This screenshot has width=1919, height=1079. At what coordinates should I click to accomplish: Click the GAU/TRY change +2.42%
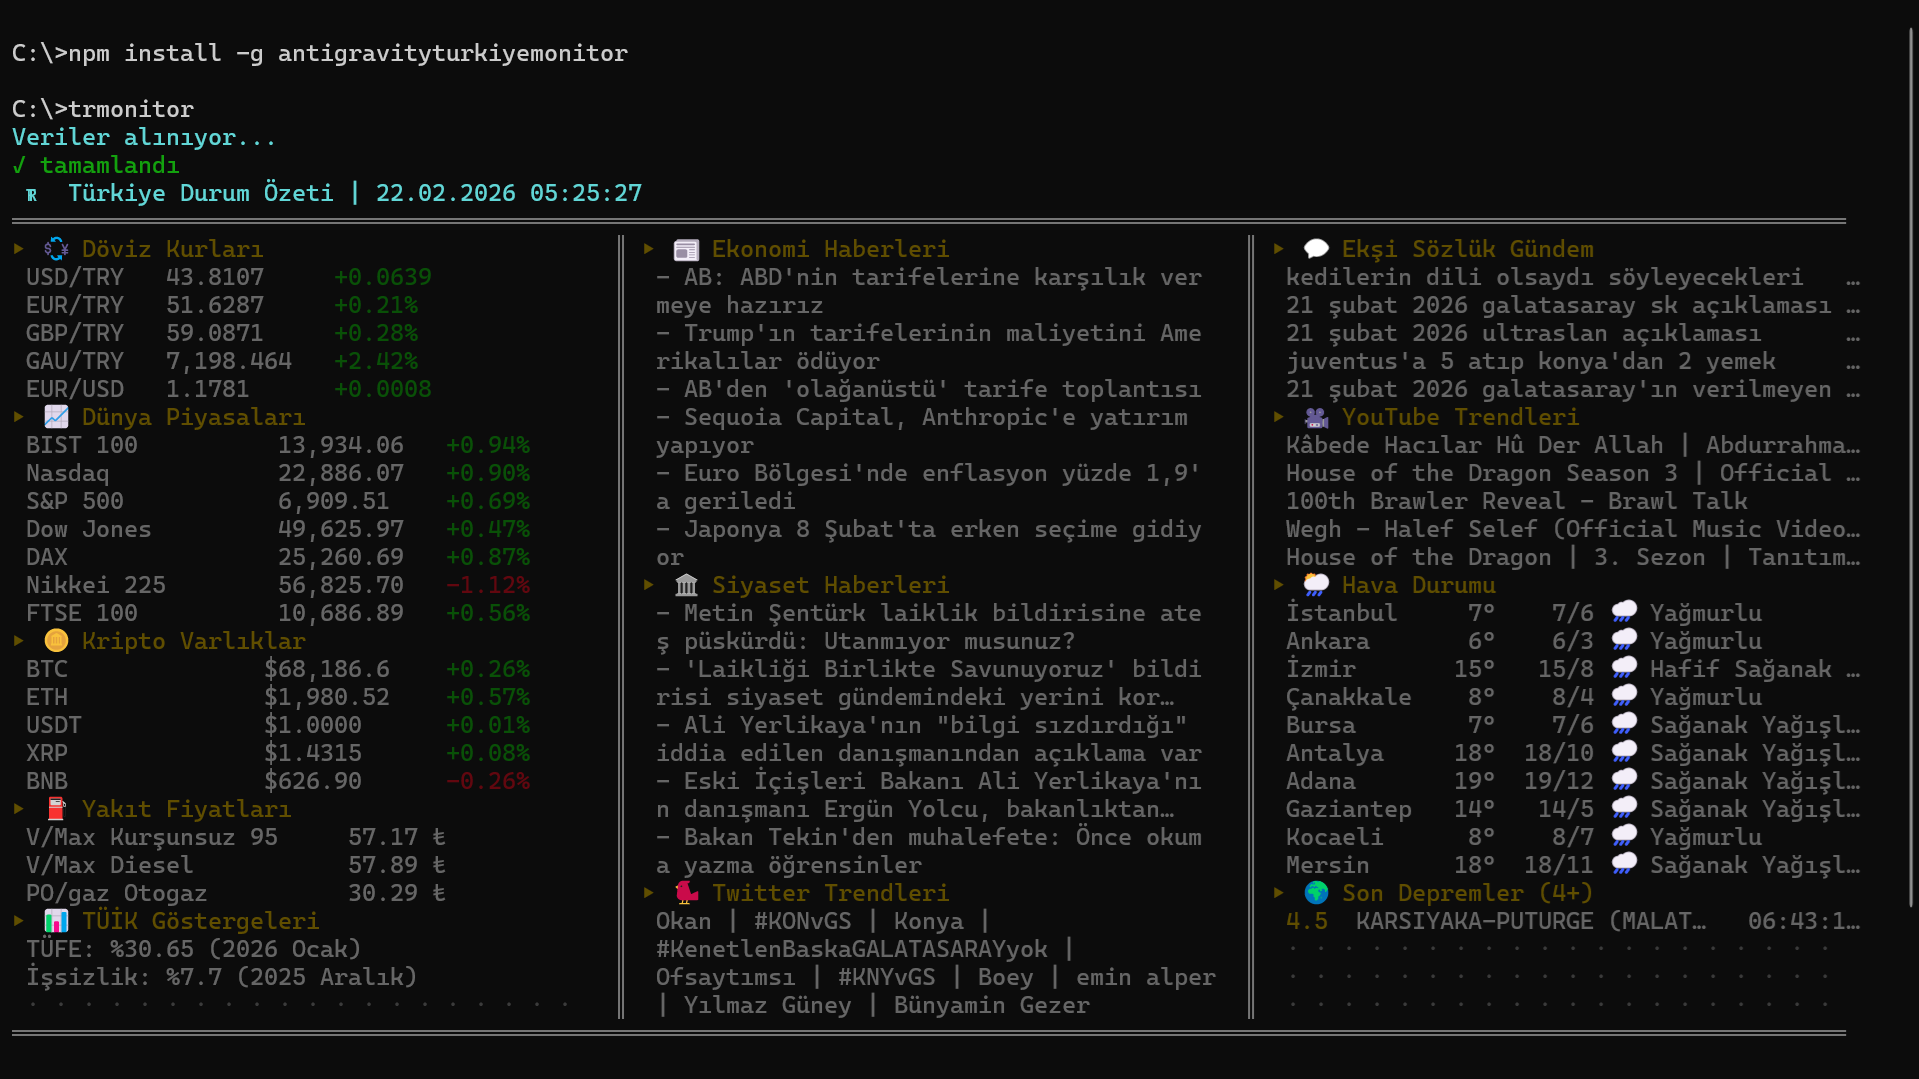point(376,361)
